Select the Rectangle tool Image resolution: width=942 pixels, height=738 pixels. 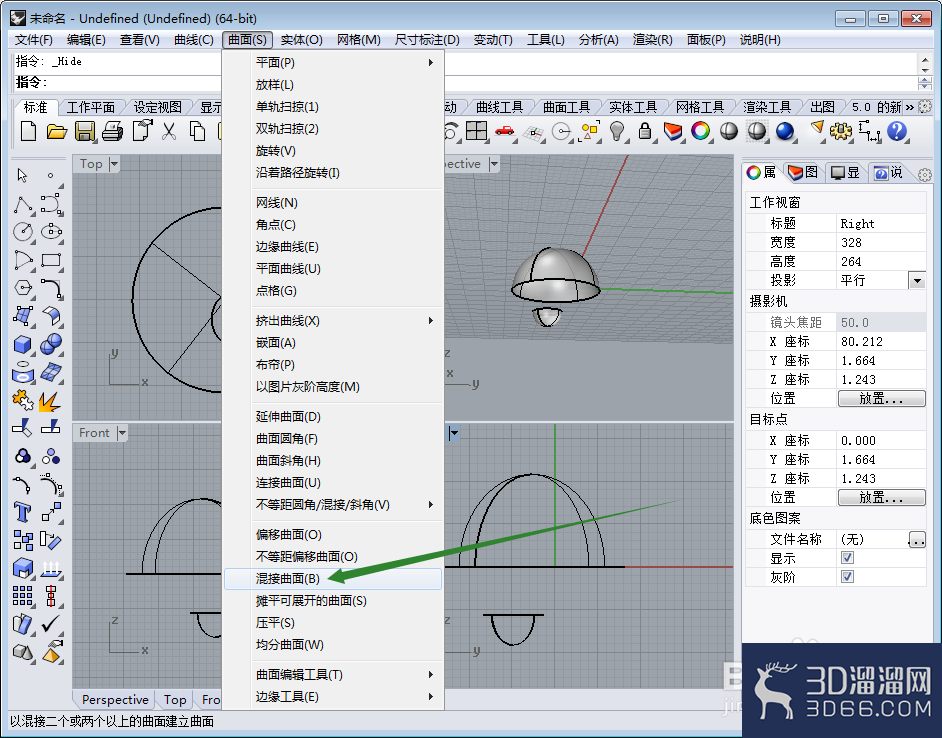pyautogui.click(x=52, y=260)
